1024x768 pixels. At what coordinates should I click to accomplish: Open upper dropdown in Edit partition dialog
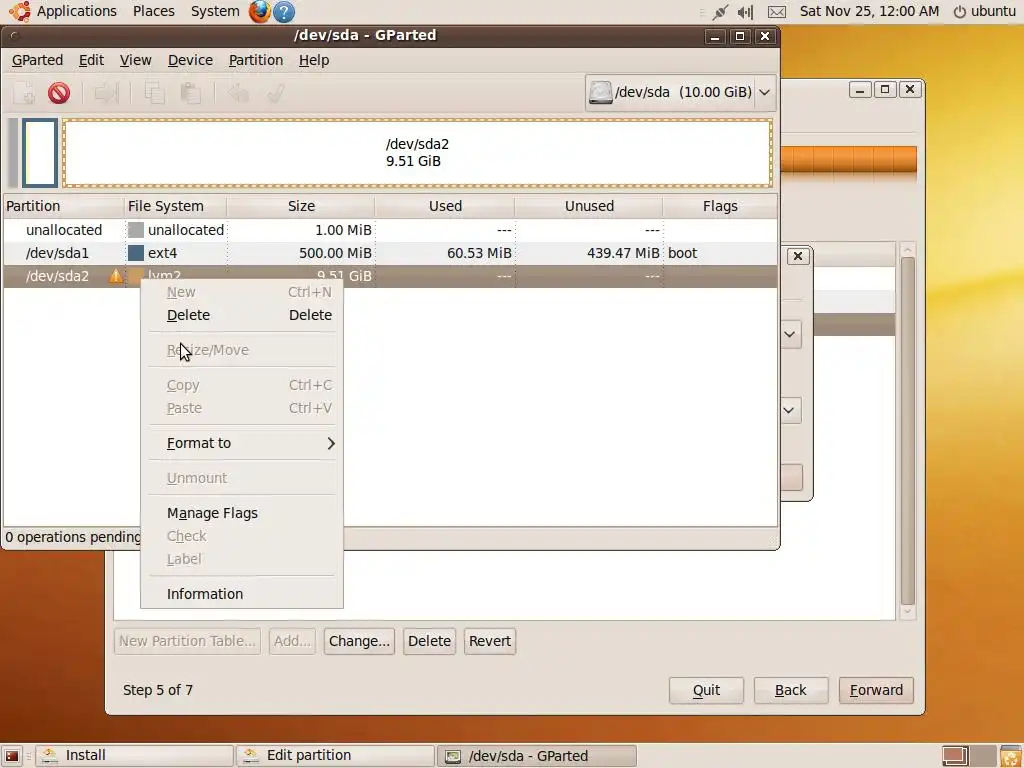point(789,334)
